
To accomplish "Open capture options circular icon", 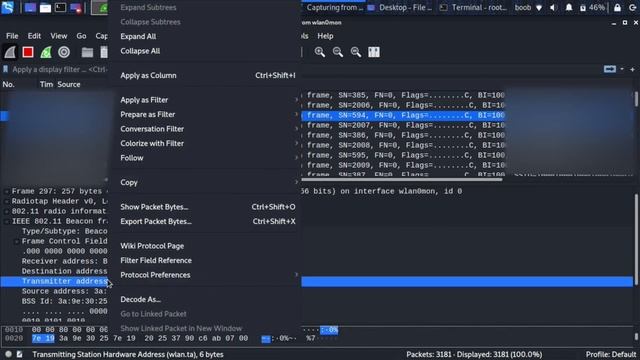I will 64,52.
